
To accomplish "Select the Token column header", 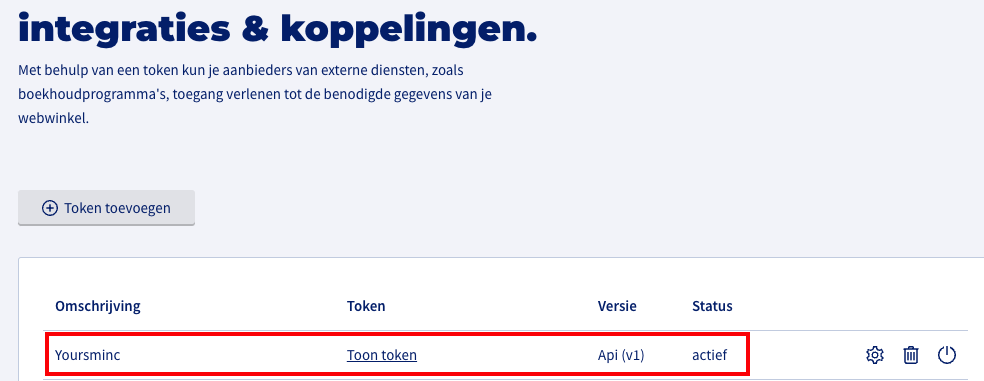I will coord(366,306).
